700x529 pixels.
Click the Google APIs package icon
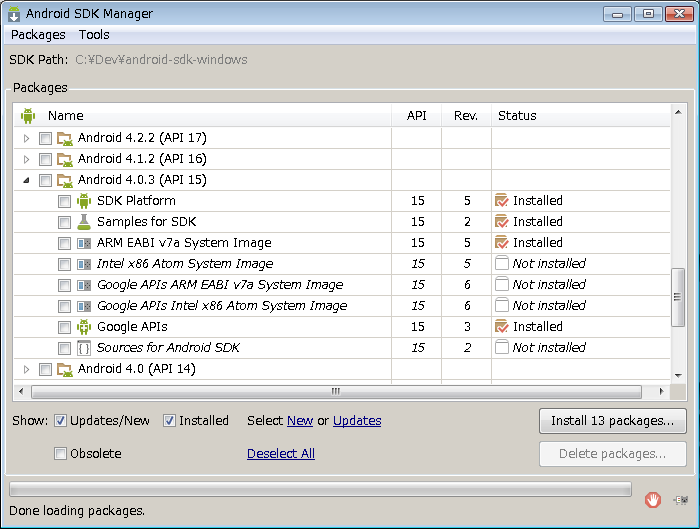(x=84, y=327)
